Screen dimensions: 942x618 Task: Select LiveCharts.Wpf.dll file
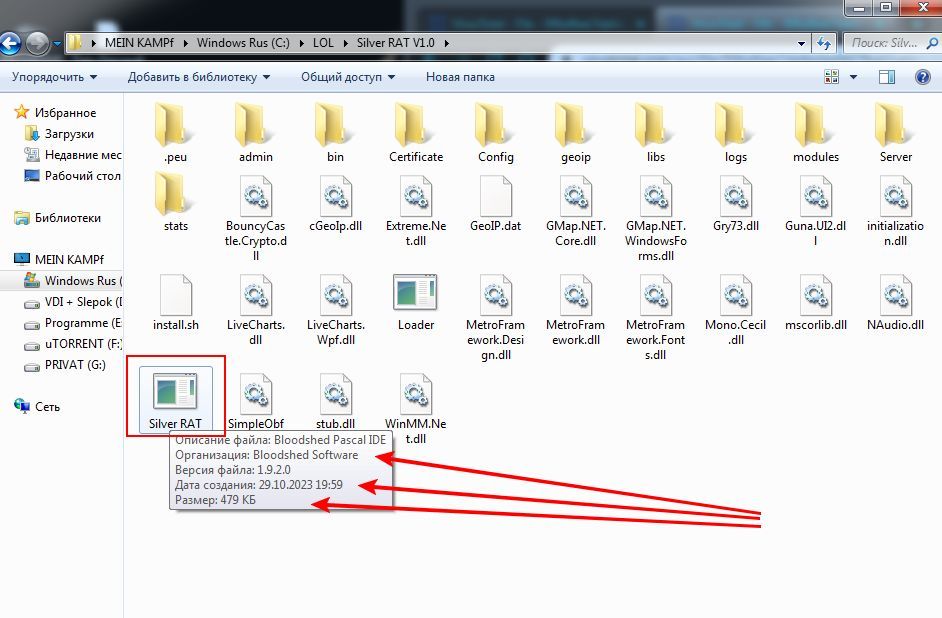(x=335, y=309)
